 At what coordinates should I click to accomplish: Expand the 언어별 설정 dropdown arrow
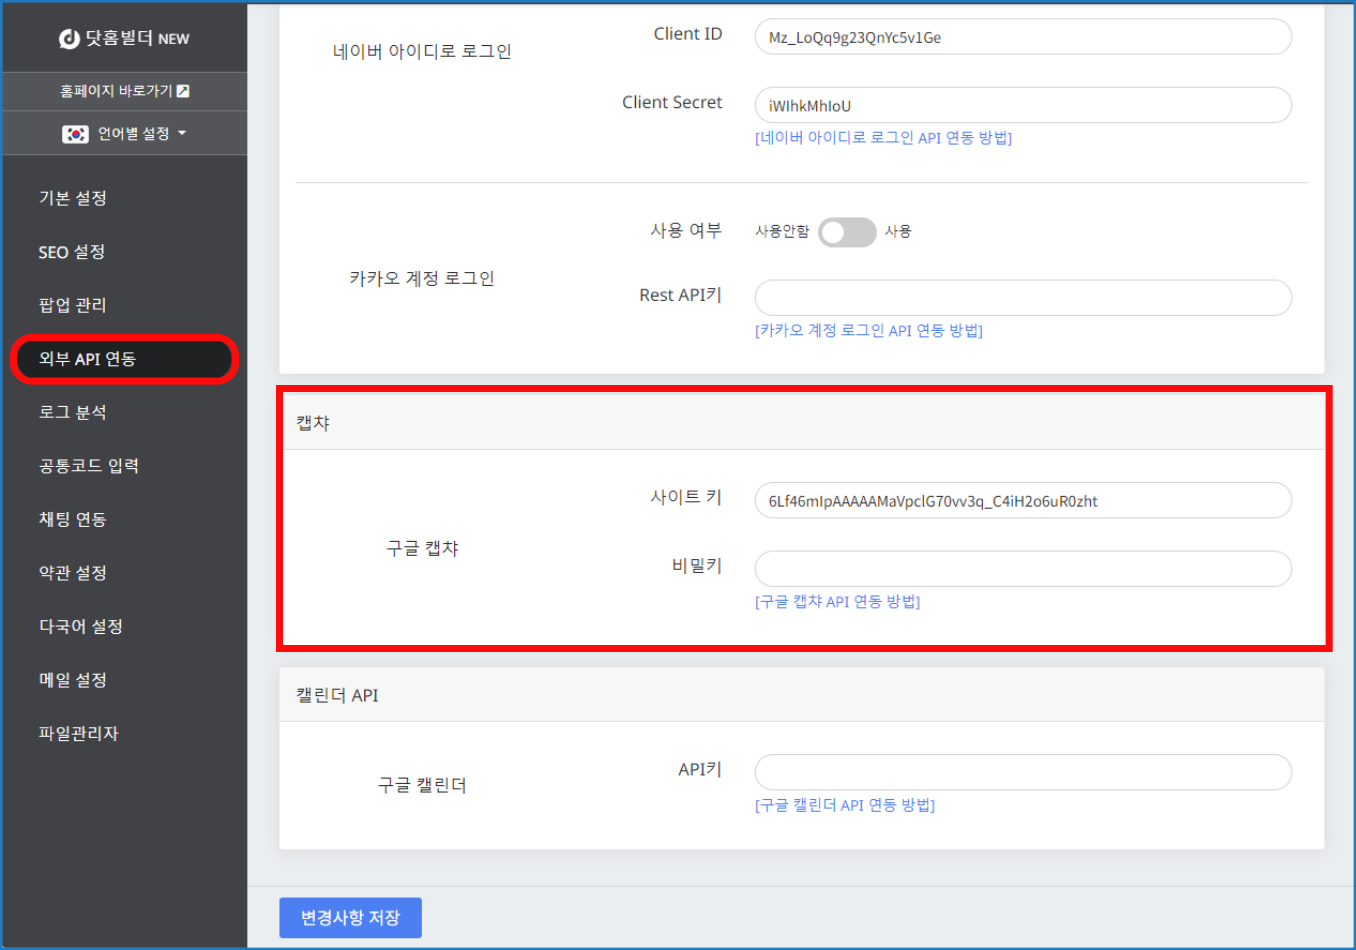click(x=182, y=133)
